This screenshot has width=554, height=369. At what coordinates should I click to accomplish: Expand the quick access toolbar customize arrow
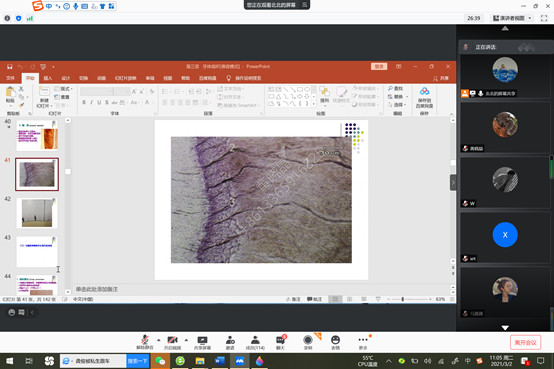[x=53, y=66]
